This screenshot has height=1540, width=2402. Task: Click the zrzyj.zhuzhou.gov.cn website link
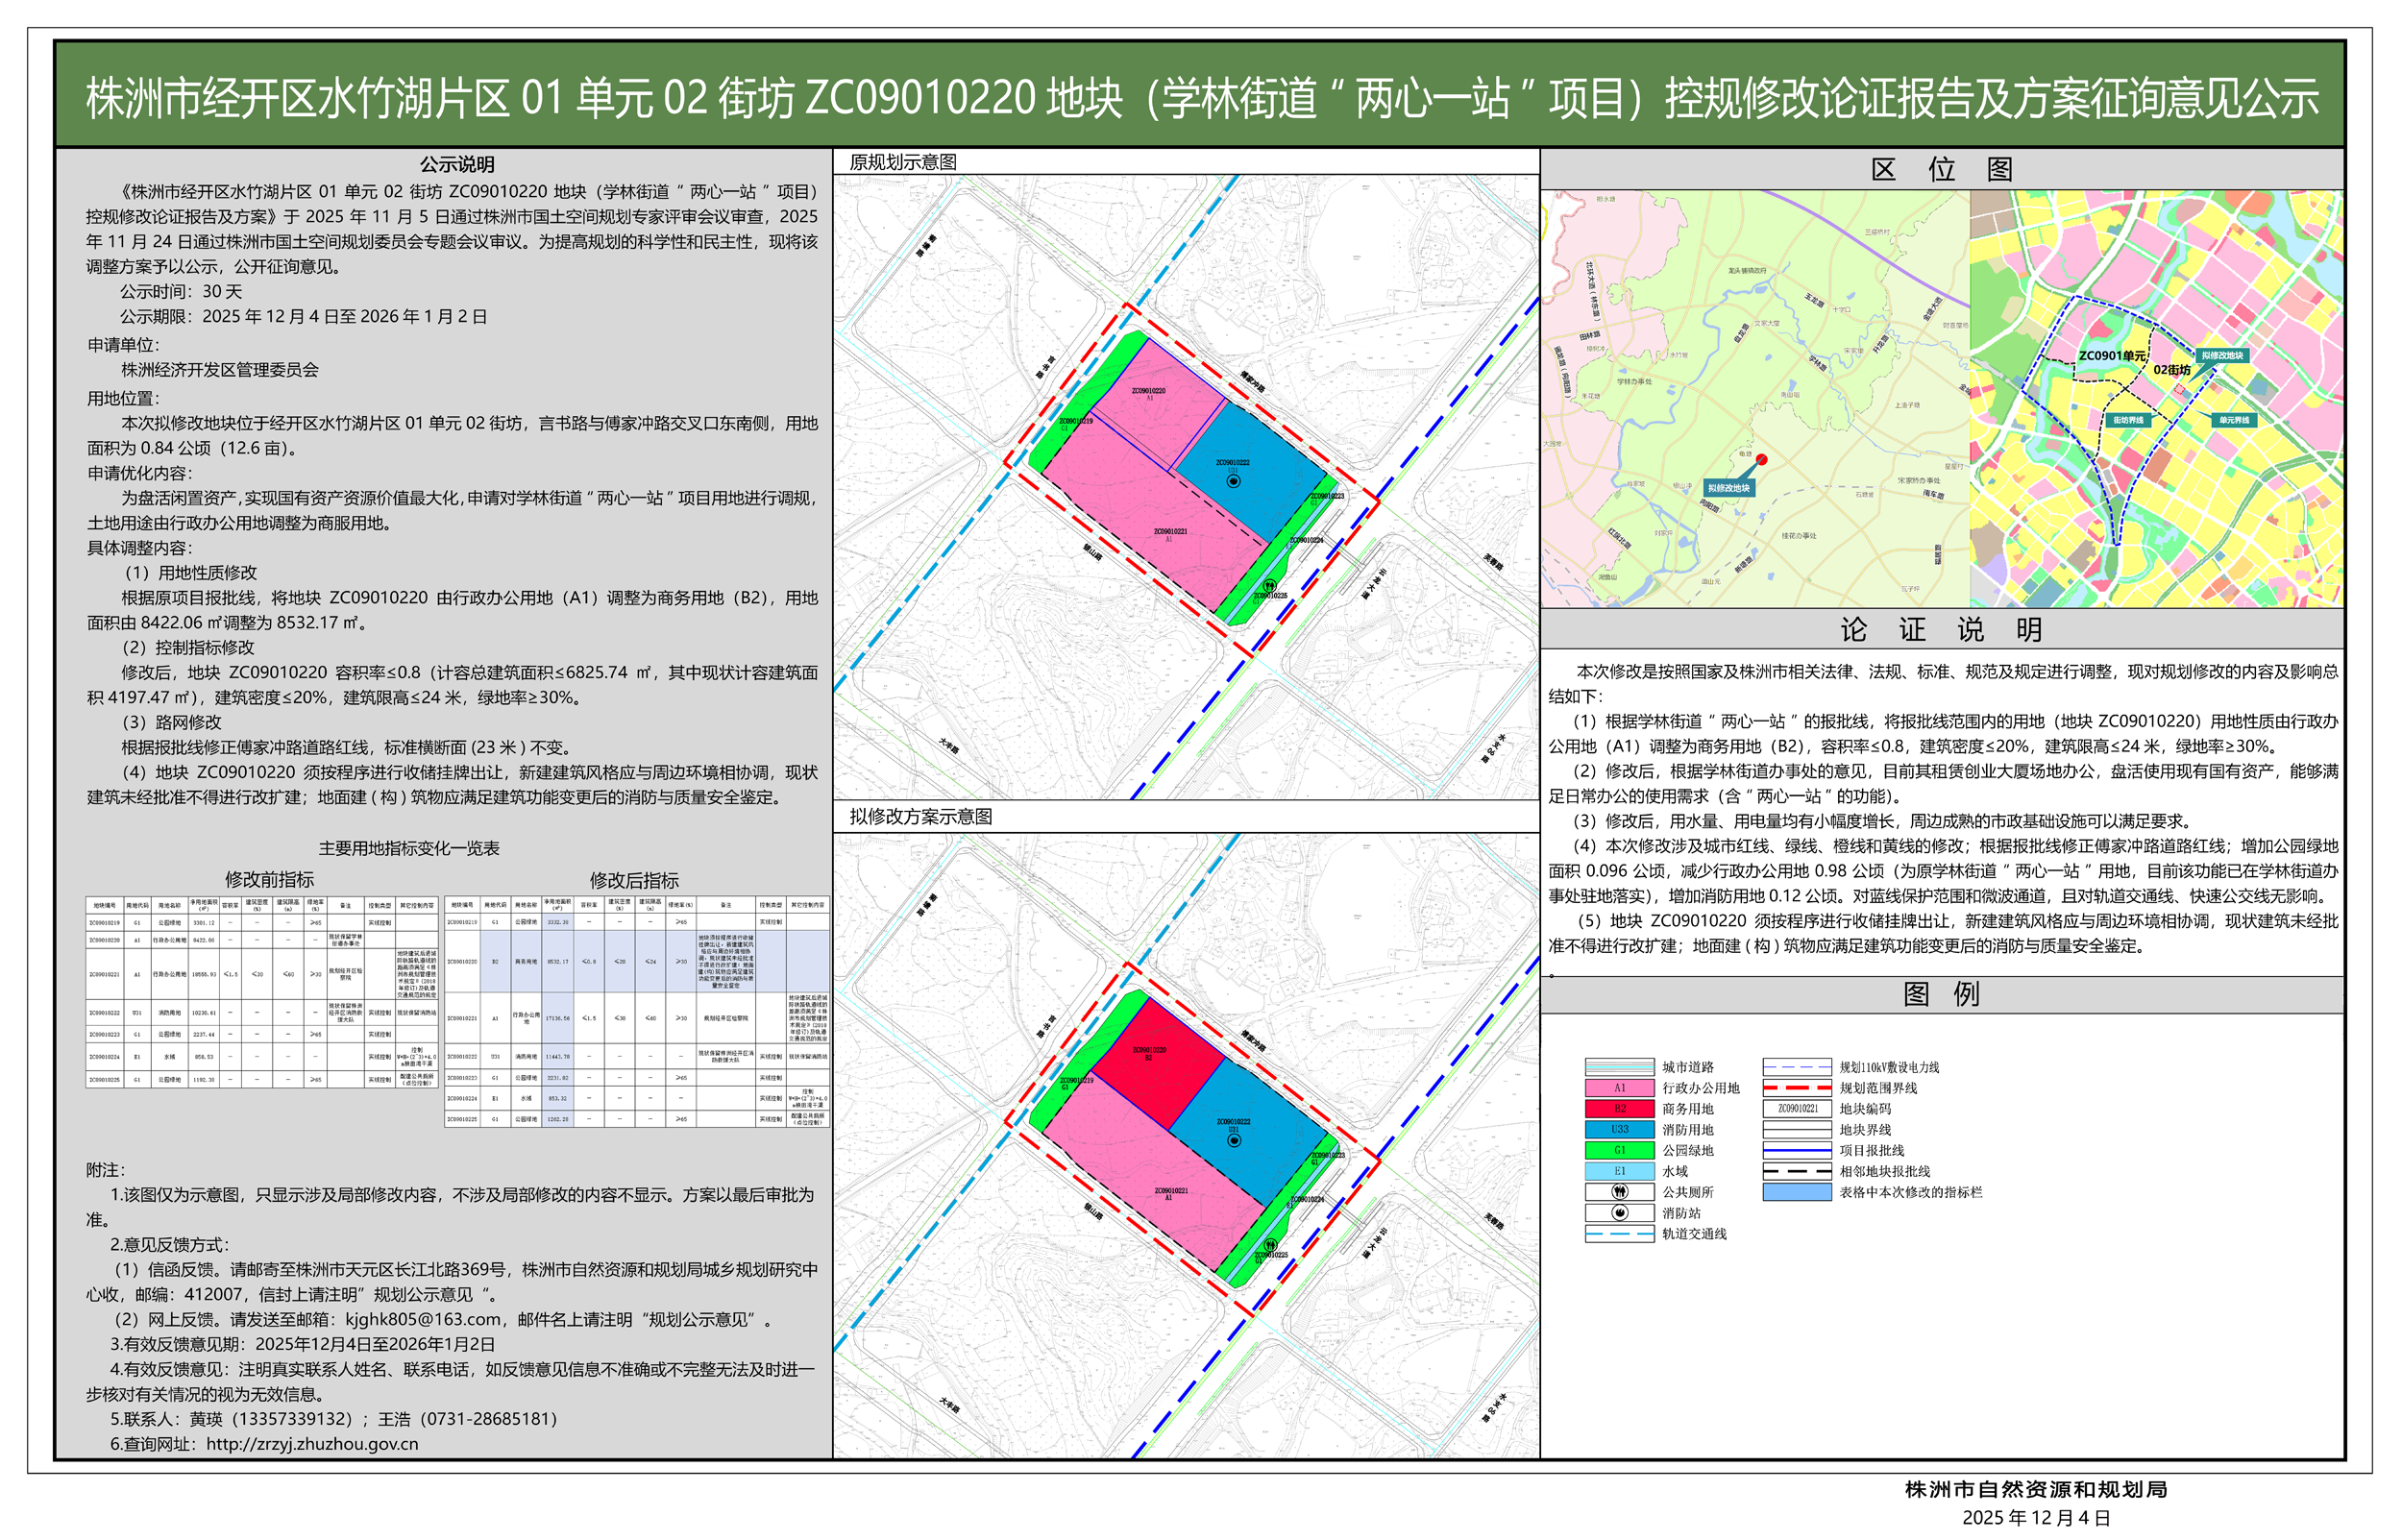point(312,1444)
